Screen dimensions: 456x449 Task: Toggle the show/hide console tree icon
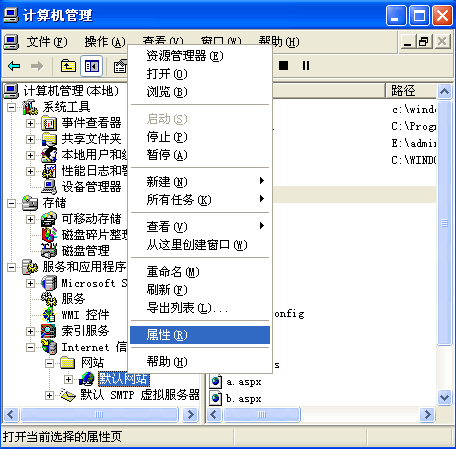(92, 66)
